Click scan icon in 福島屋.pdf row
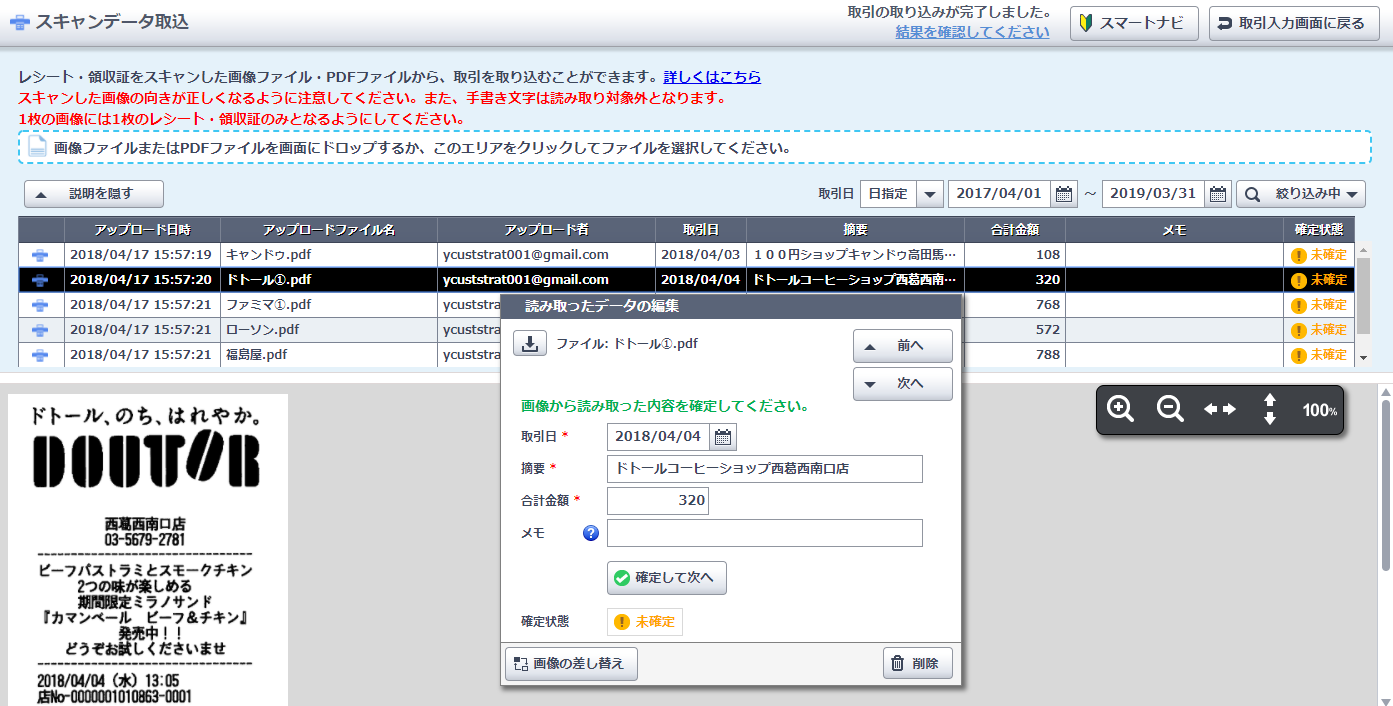 click(x=41, y=355)
